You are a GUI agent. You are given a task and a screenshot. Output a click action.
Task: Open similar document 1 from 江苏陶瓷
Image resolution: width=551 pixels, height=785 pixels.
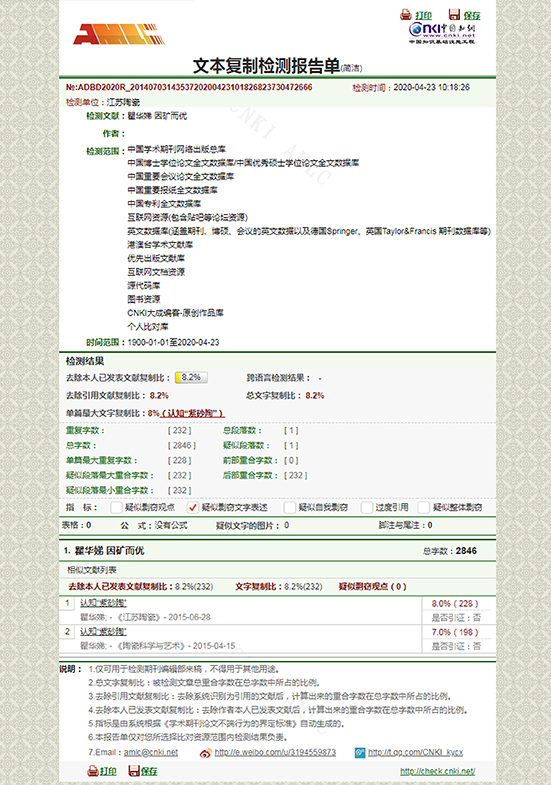click(103, 603)
